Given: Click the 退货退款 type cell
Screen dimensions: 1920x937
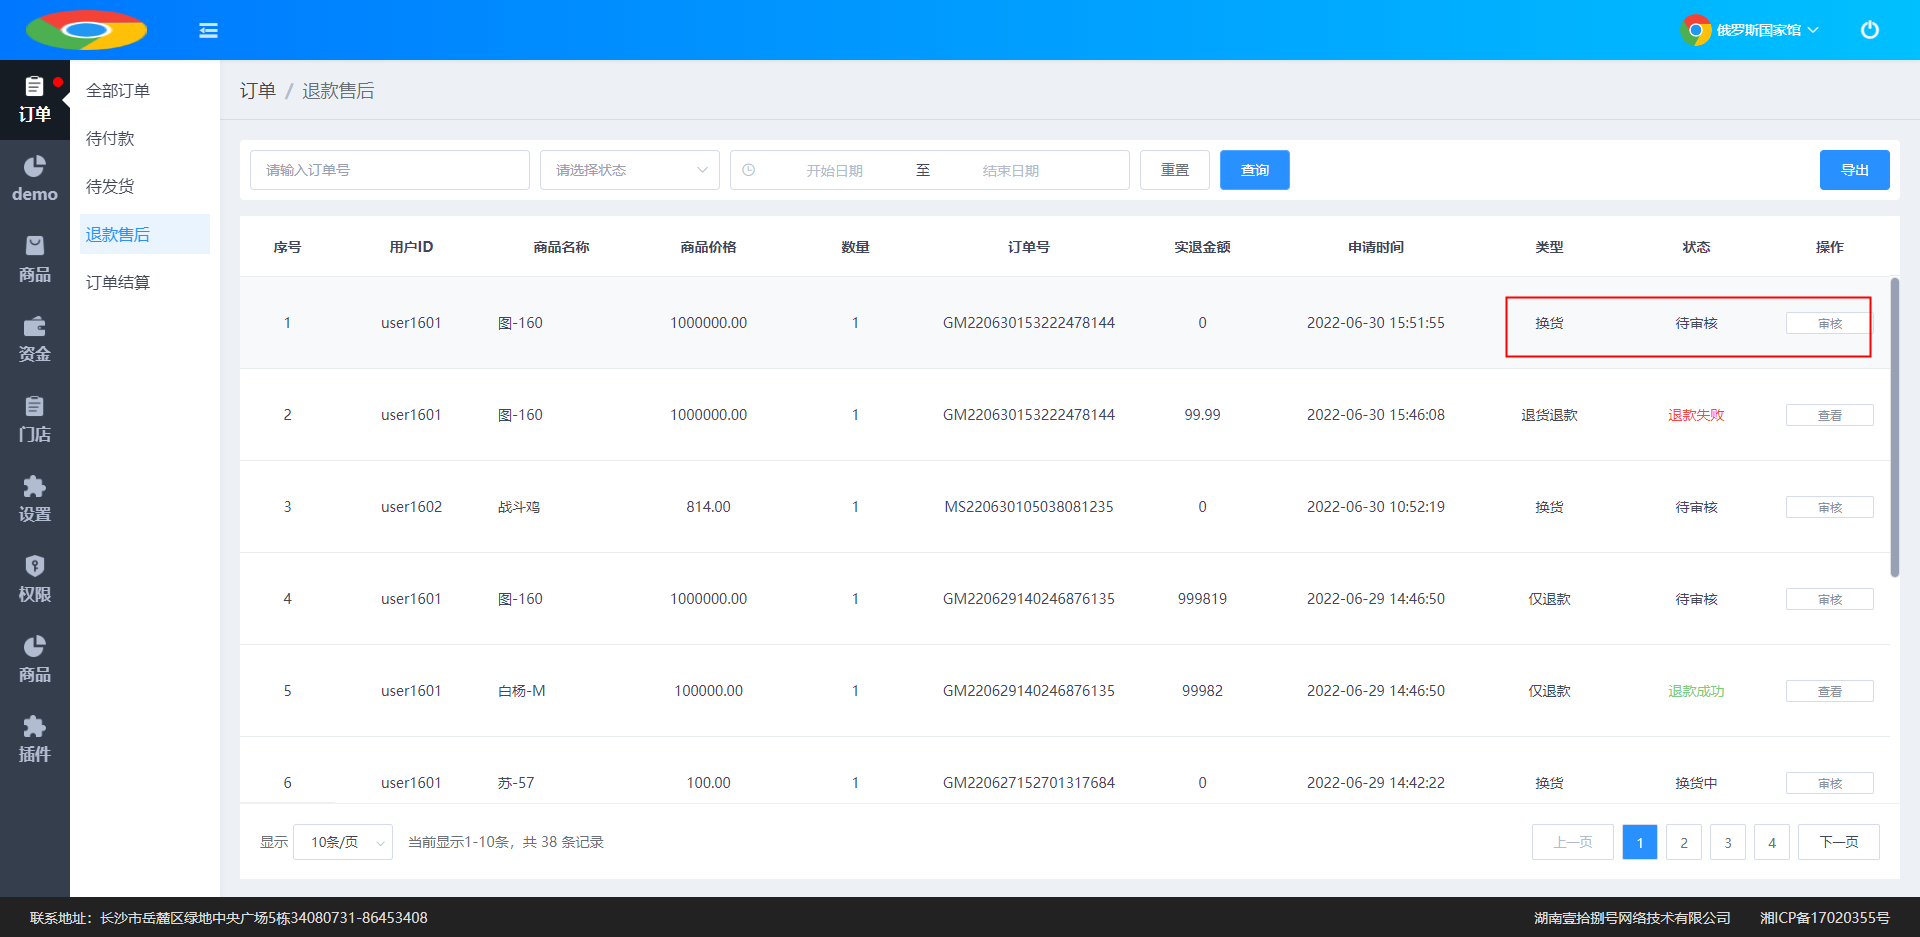Looking at the screenshot, I should [1549, 415].
